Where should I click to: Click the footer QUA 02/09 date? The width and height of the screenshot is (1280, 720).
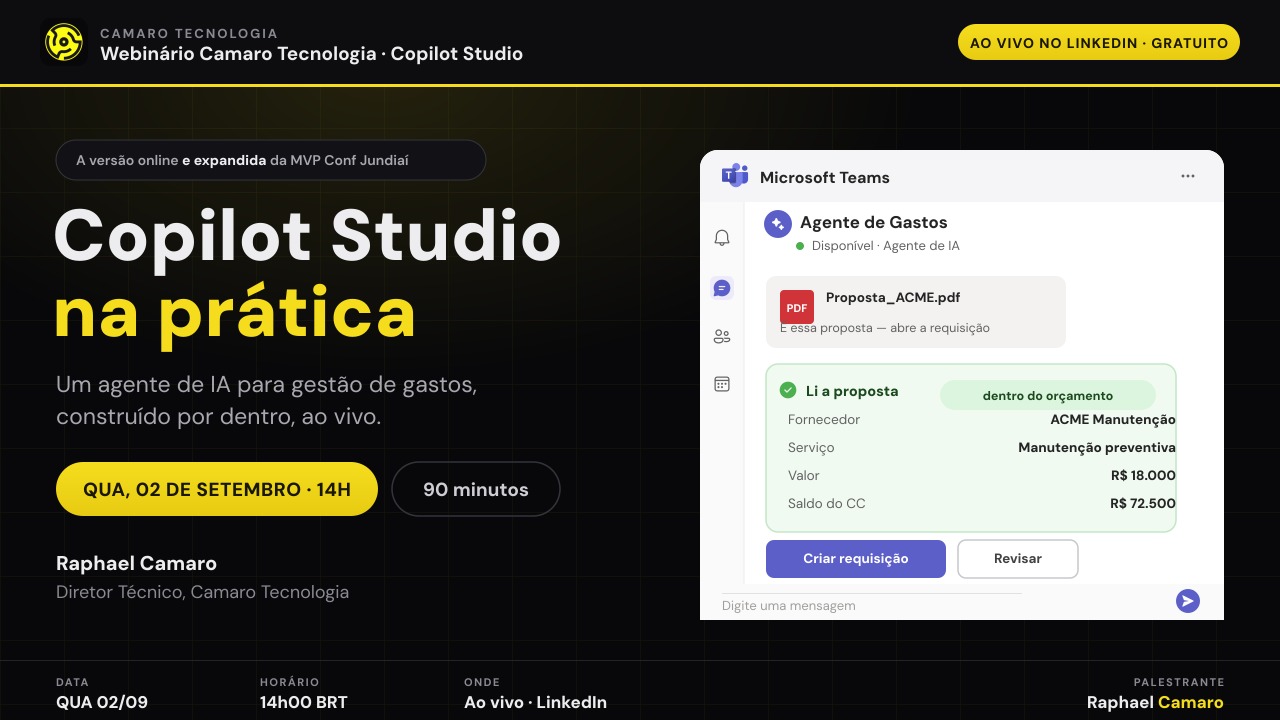(x=102, y=702)
